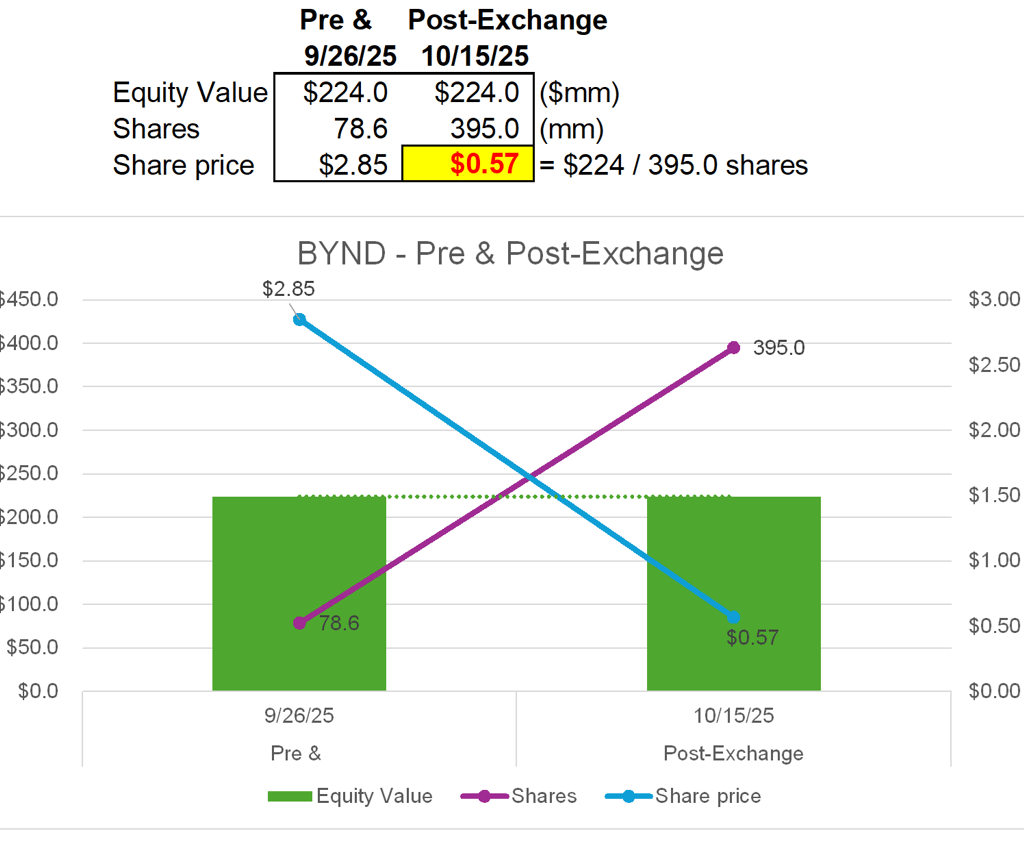This screenshot has height=868, width=1024.
Task: Select the Equity Value legend entry
Action: pyautogui.click(x=350, y=796)
